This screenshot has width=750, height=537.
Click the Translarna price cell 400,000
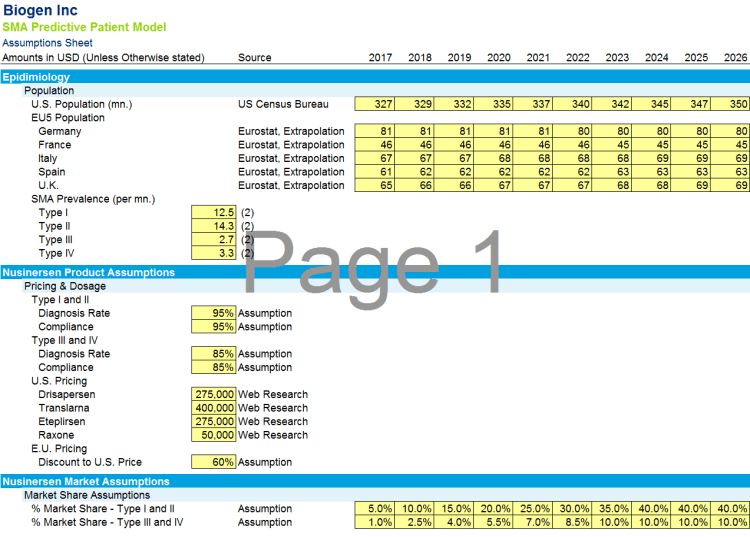[x=214, y=408]
